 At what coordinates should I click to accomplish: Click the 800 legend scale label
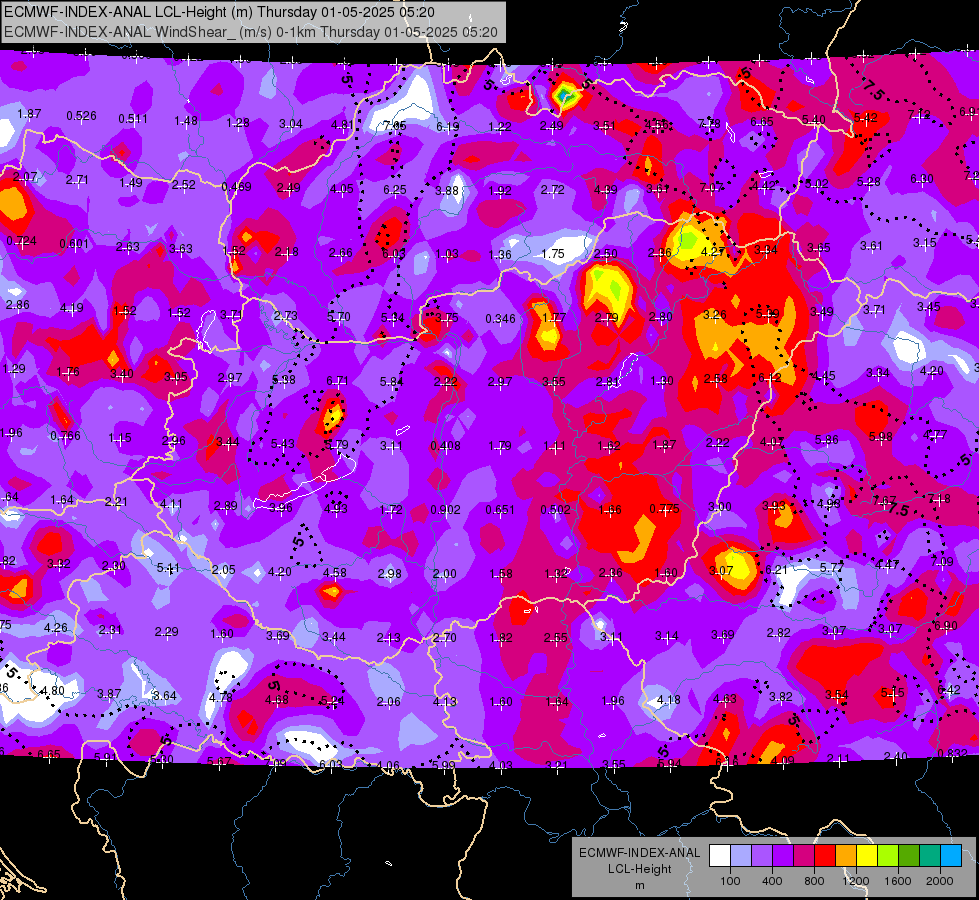(814, 881)
